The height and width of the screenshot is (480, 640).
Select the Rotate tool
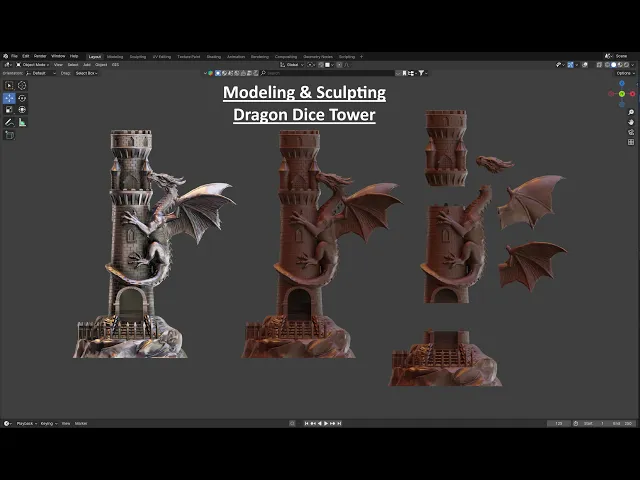click(x=22, y=98)
